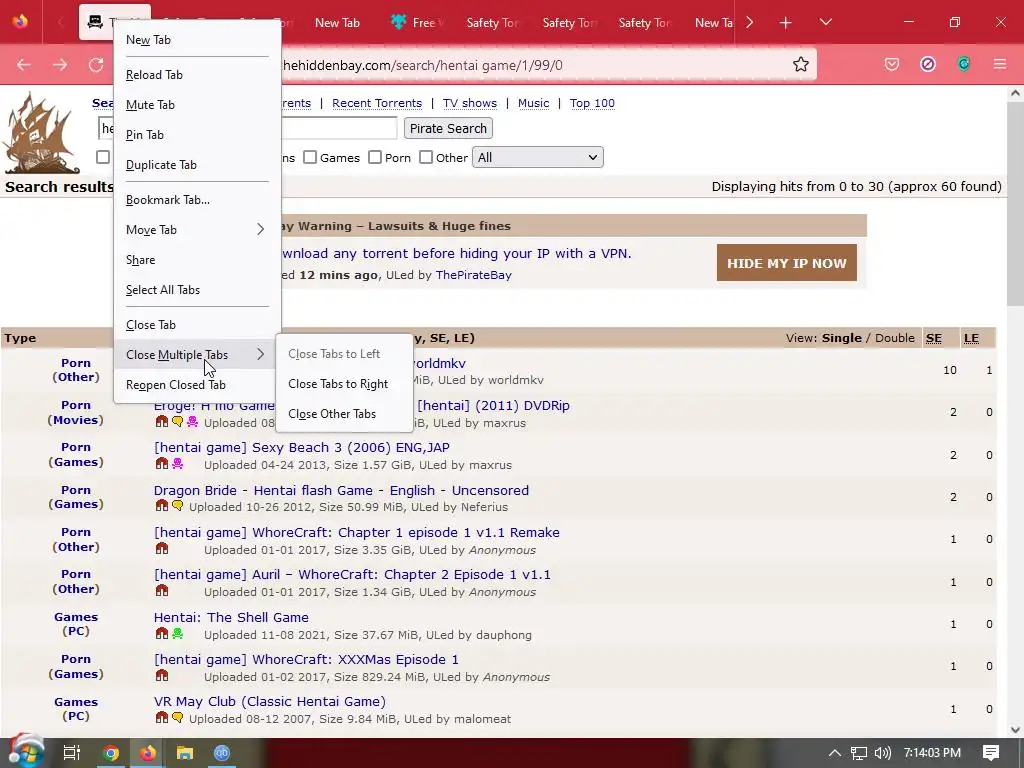
Task: Click the page vertical scrollbar thumb
Action: click(1015, 202)
